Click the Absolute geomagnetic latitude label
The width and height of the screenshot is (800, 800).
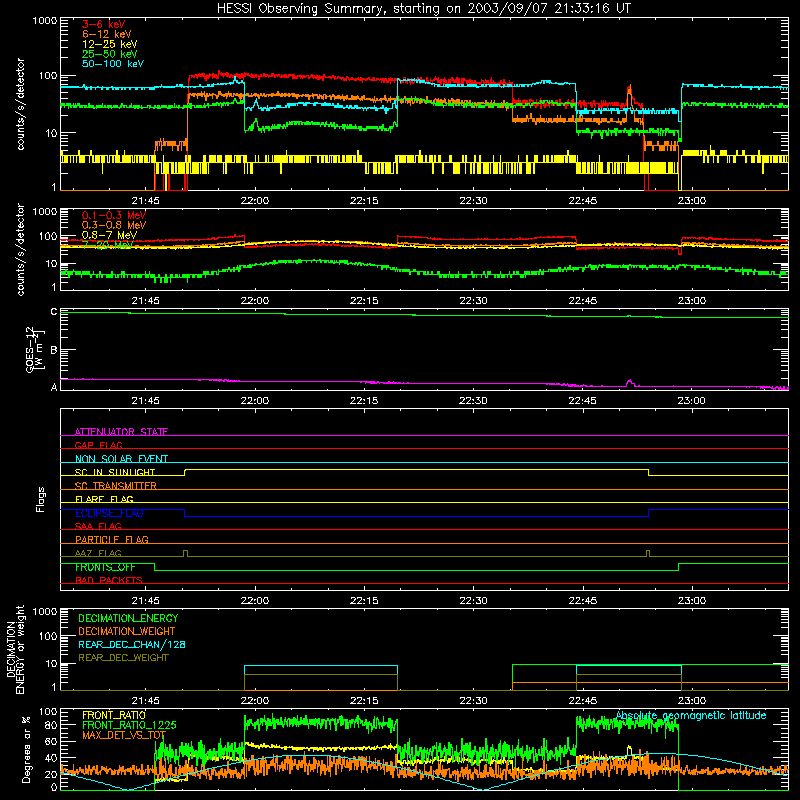pos(691,715)
